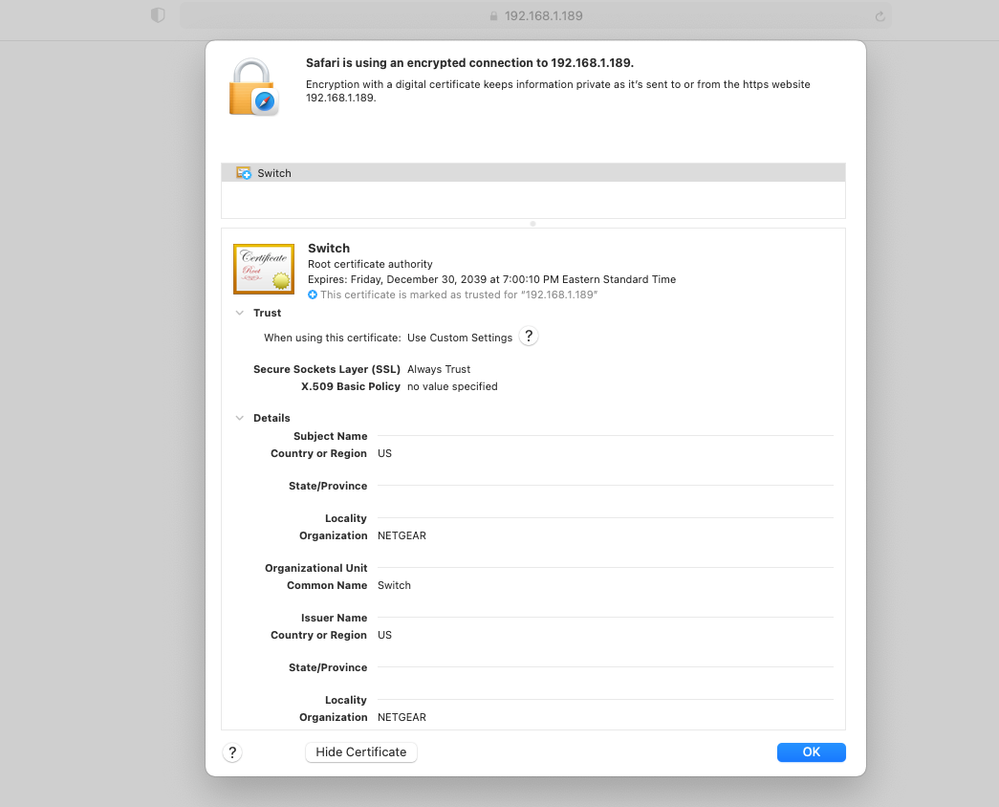
Task: Open the SSL Always Trust dropdown
Action: click(x=438, y=369)
